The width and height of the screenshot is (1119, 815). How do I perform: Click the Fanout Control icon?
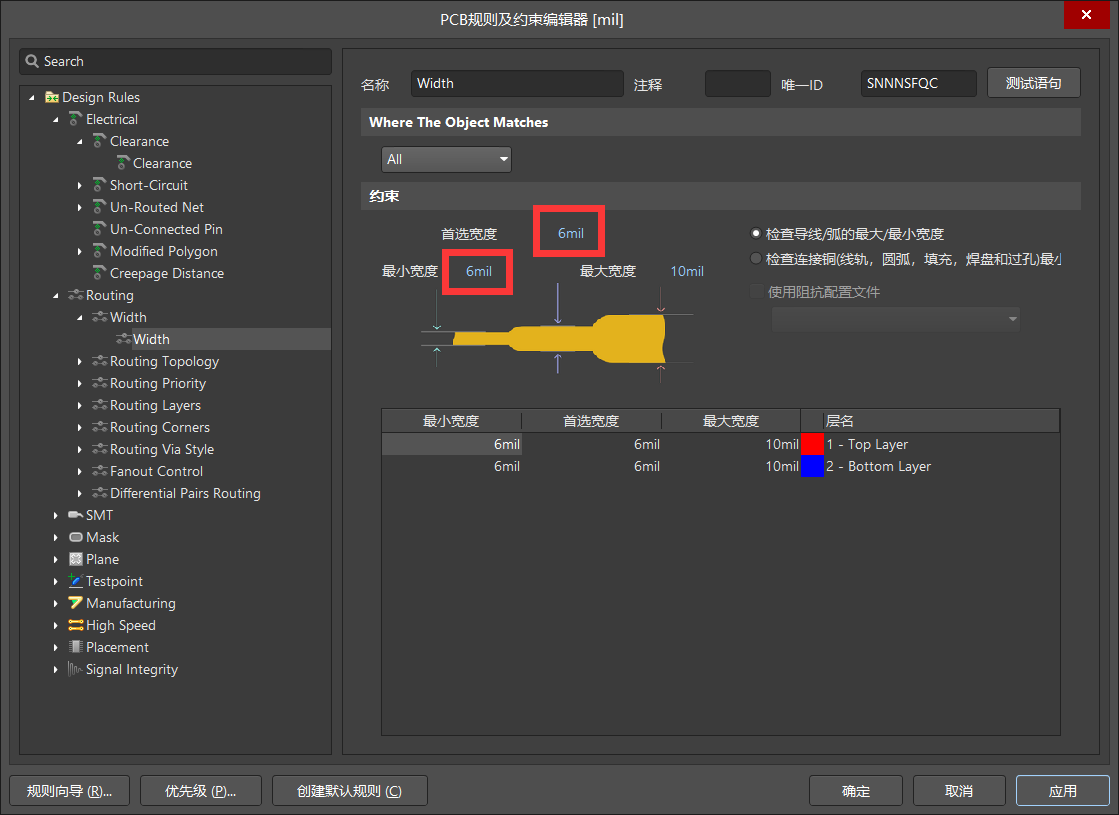100,472
